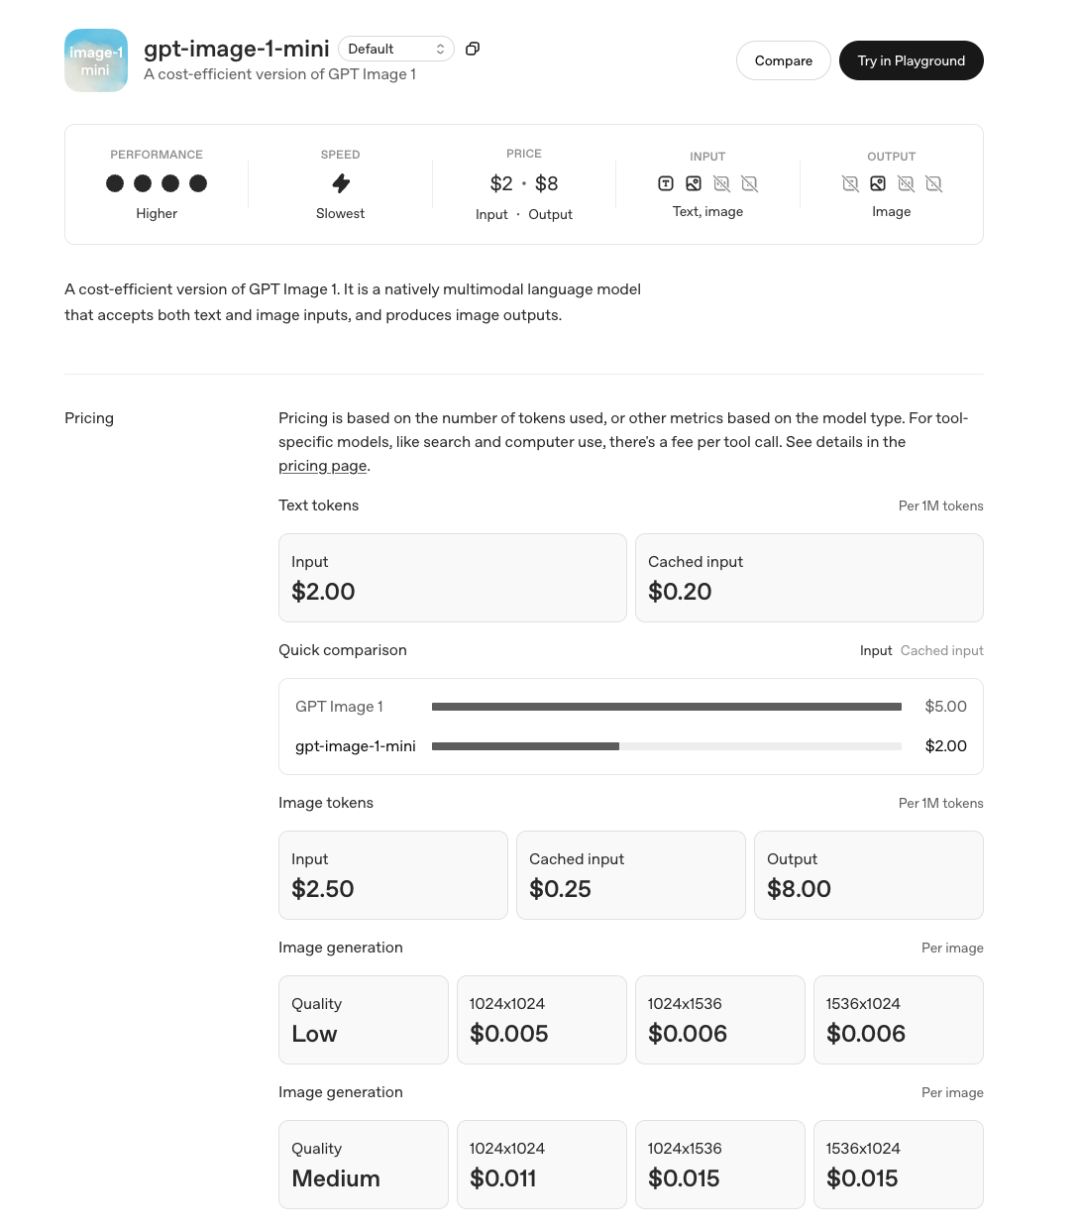Click the lightning bolt speed icon
The width and height of the screenshot is (1080, 1231).
(x=341, y=184)
